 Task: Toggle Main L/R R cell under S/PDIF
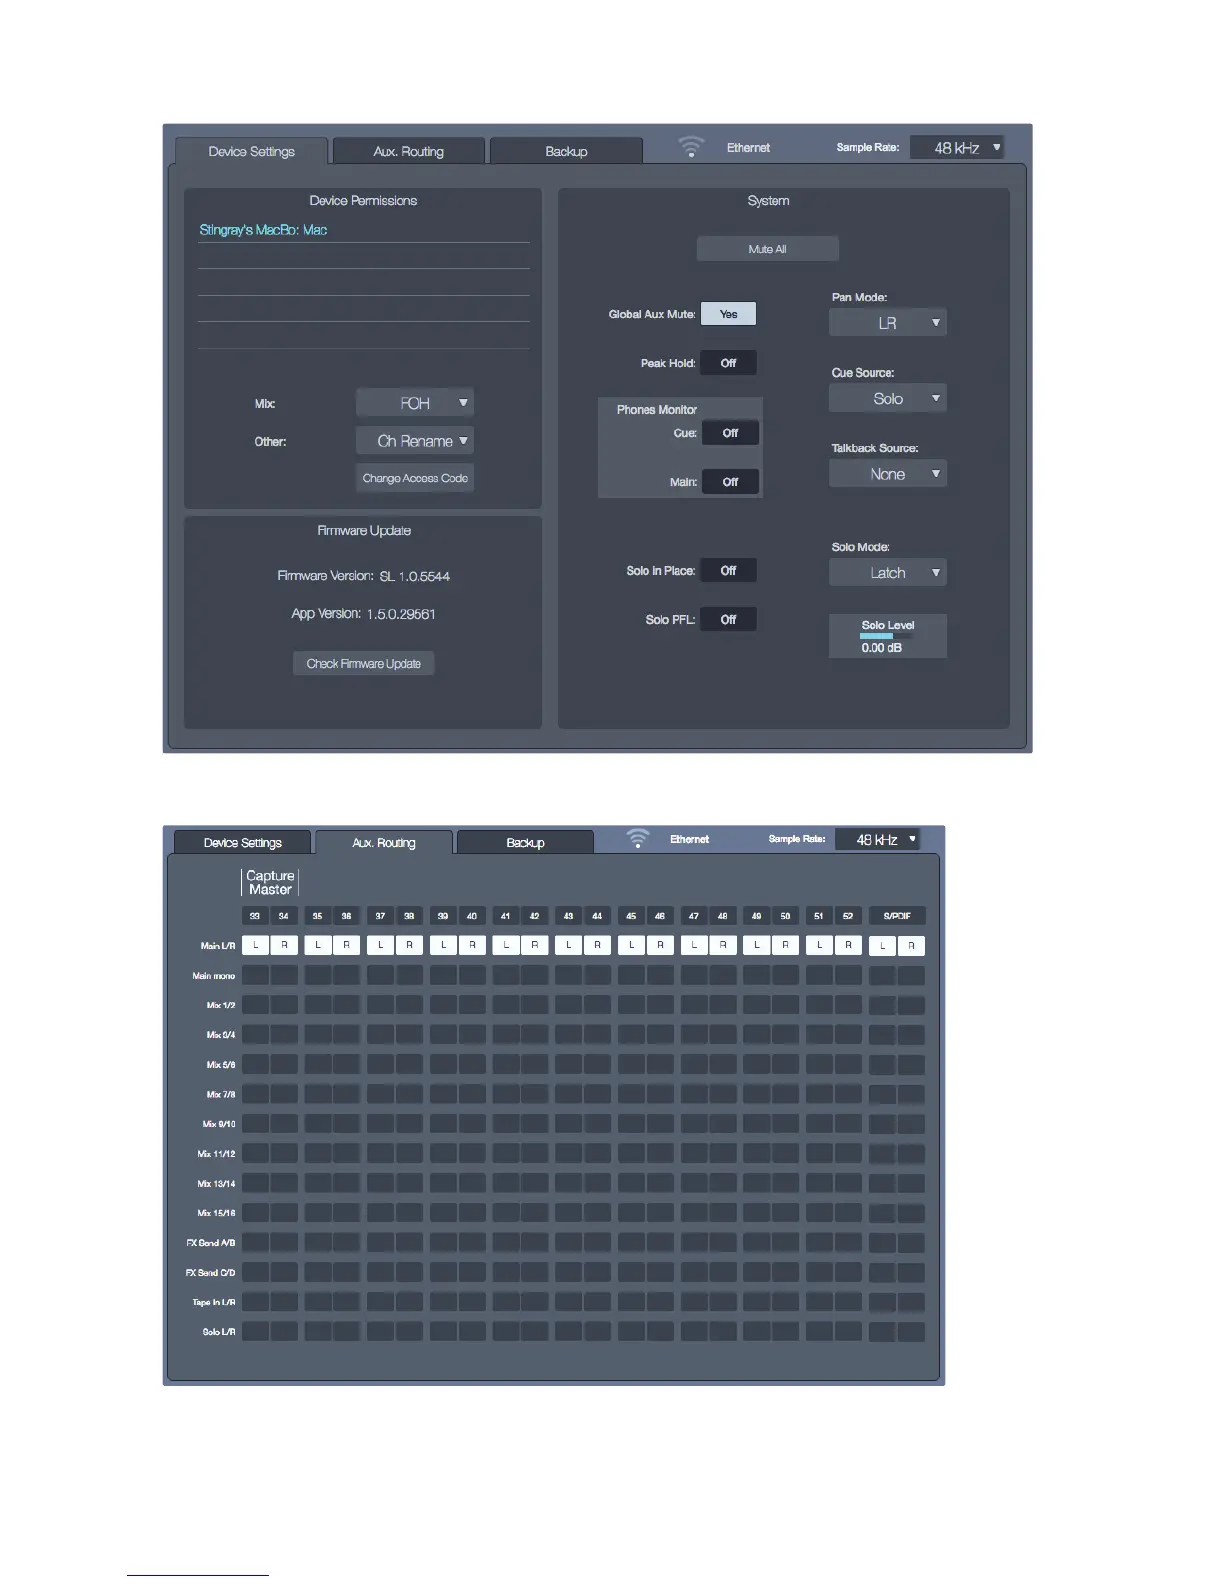(911, 946)
